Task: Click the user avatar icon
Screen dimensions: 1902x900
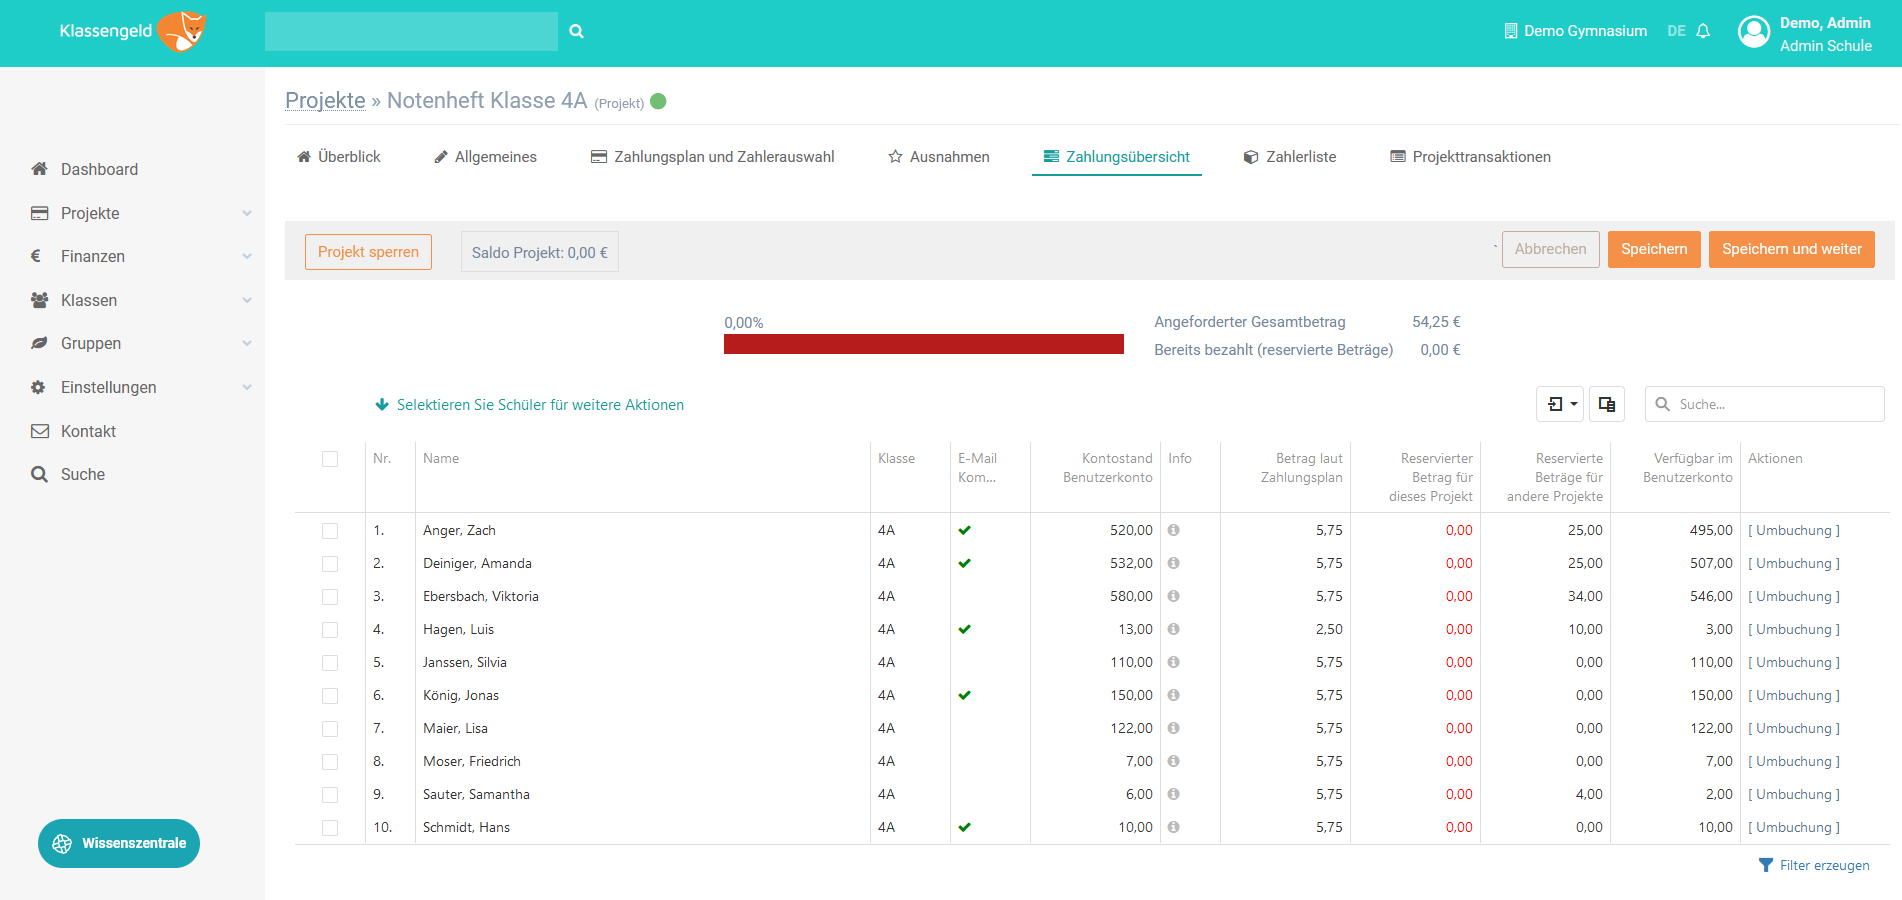Action: click(1754, 32)
